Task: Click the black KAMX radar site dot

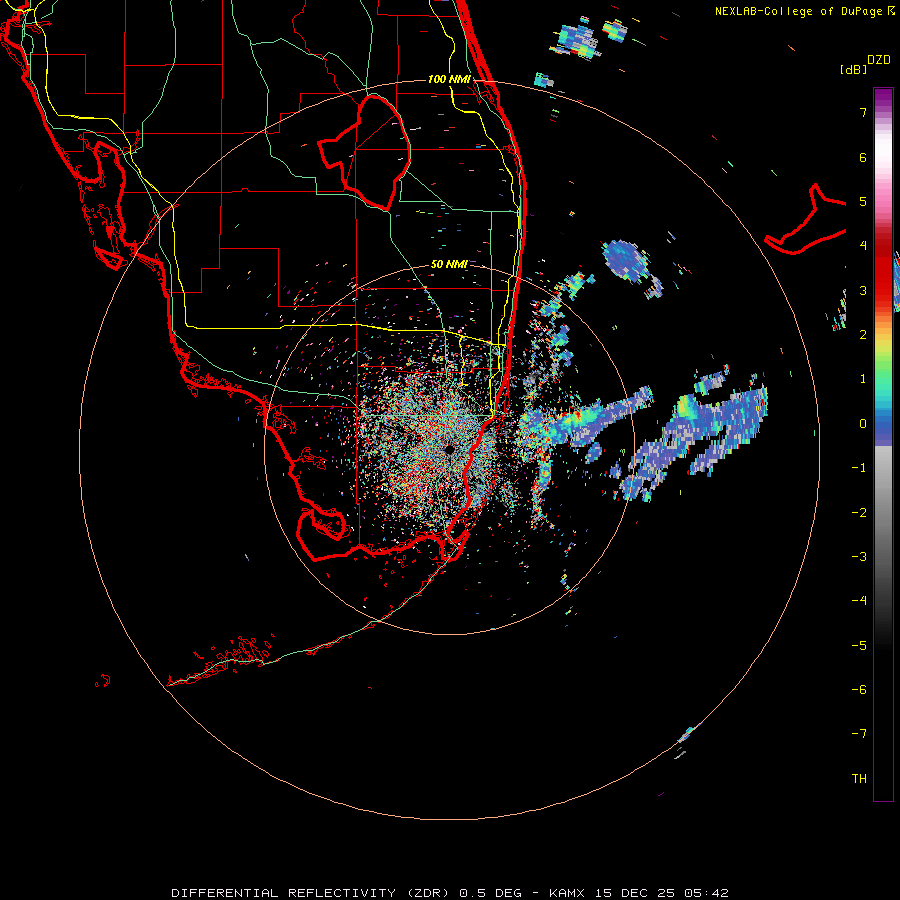Action: 449,449
